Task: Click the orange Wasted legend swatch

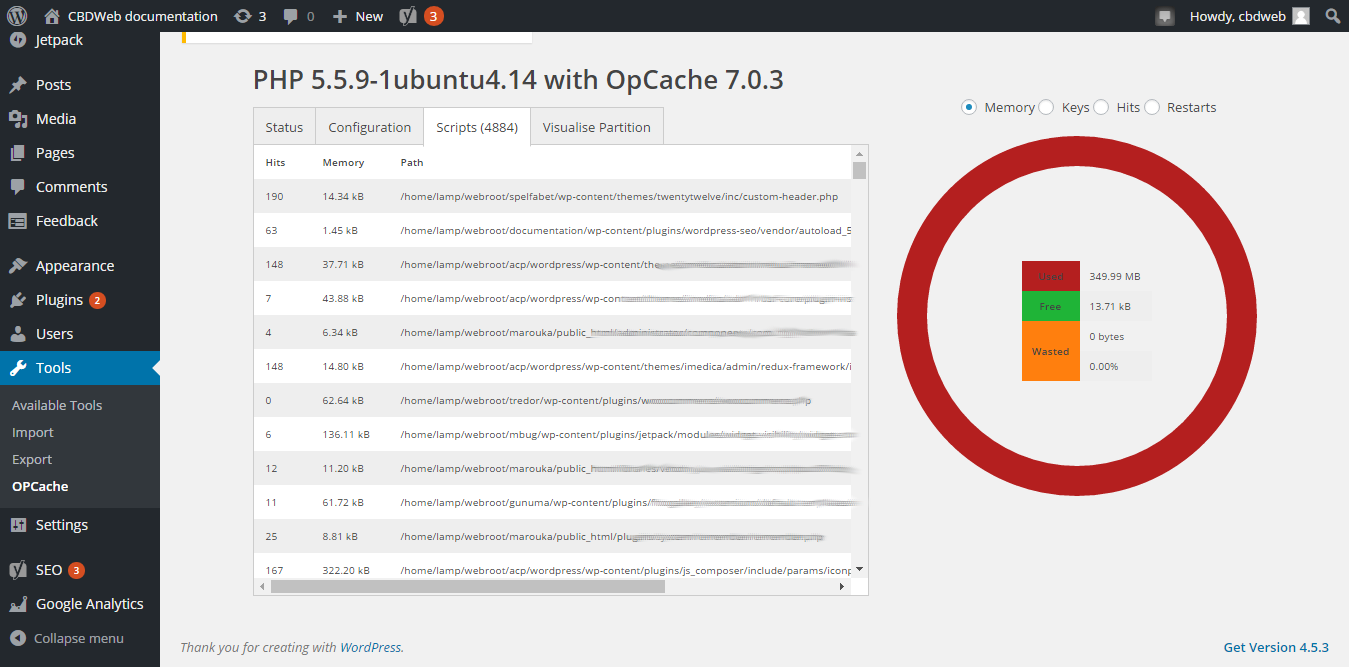Action: pos(1050,351)
